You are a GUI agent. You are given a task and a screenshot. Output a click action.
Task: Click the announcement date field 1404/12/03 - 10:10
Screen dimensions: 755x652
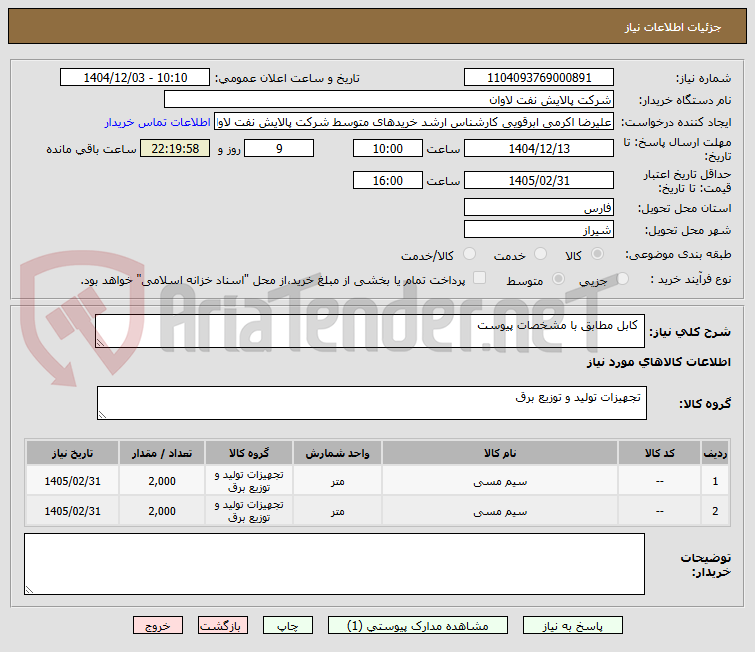tap(135, 78)
